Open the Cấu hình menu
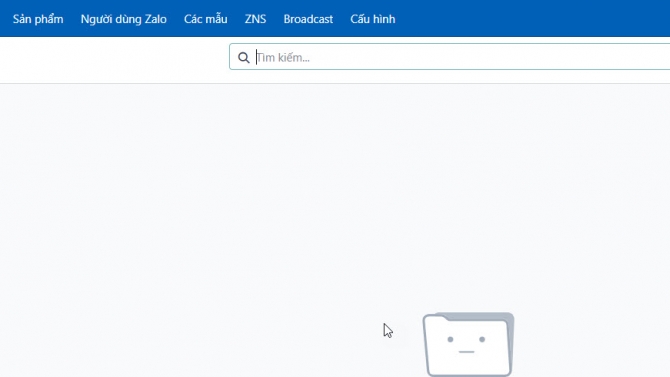This screenshot has width=670, height=377. 373,19
